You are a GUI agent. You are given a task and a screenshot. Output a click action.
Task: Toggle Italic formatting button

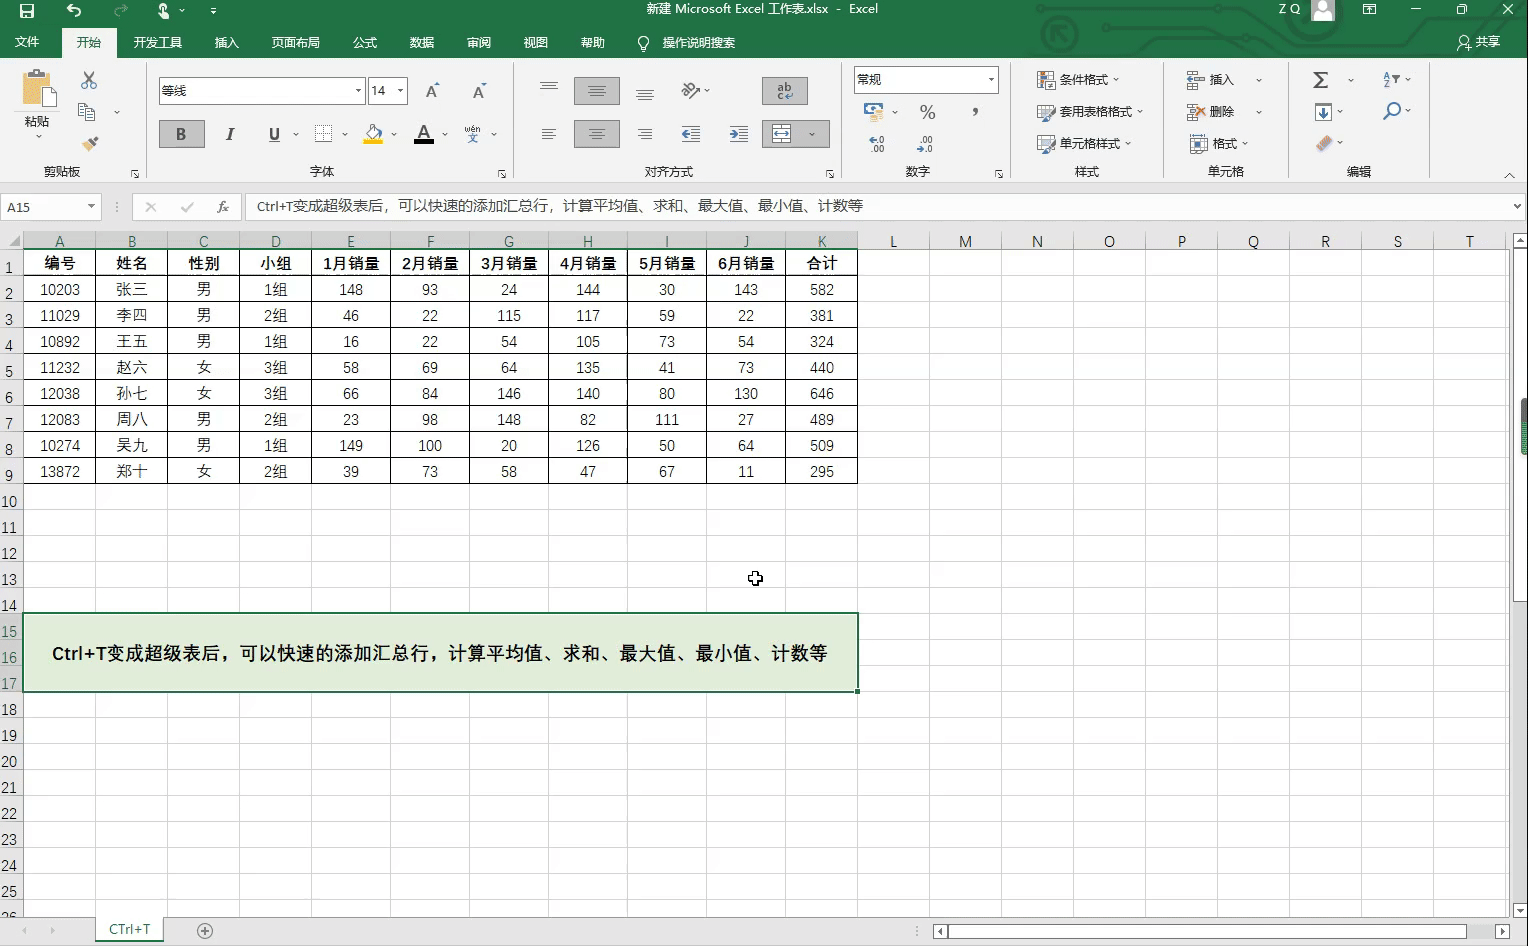[230, 134]
